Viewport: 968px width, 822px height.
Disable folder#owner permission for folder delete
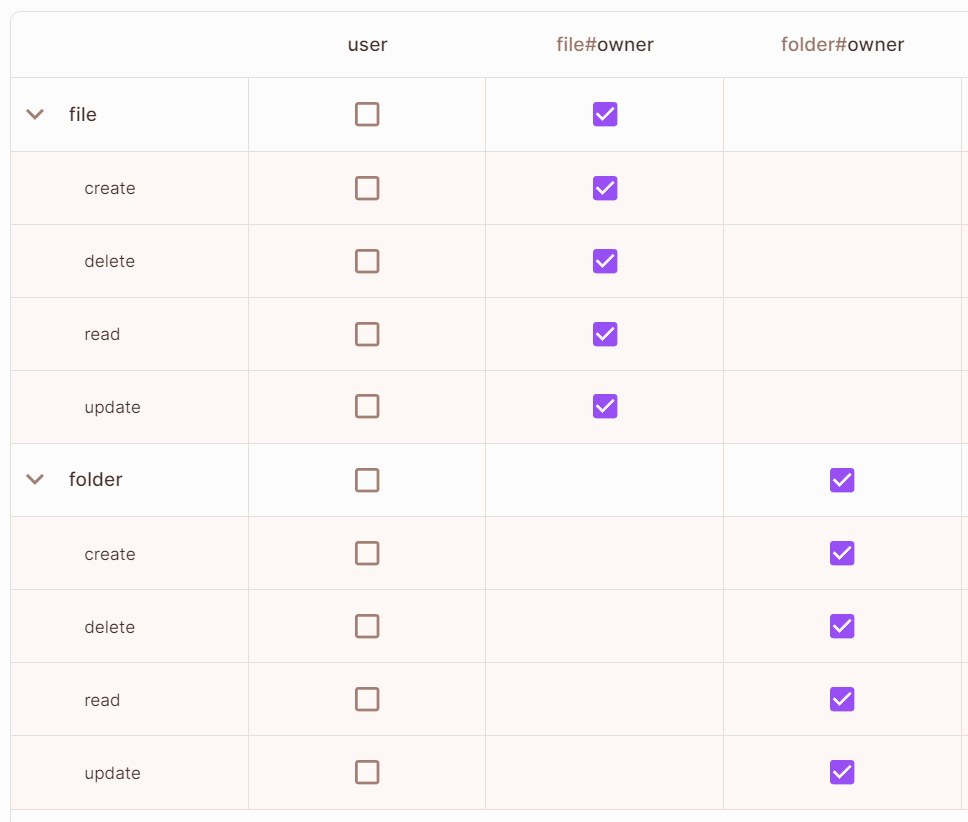pos(842,626)
